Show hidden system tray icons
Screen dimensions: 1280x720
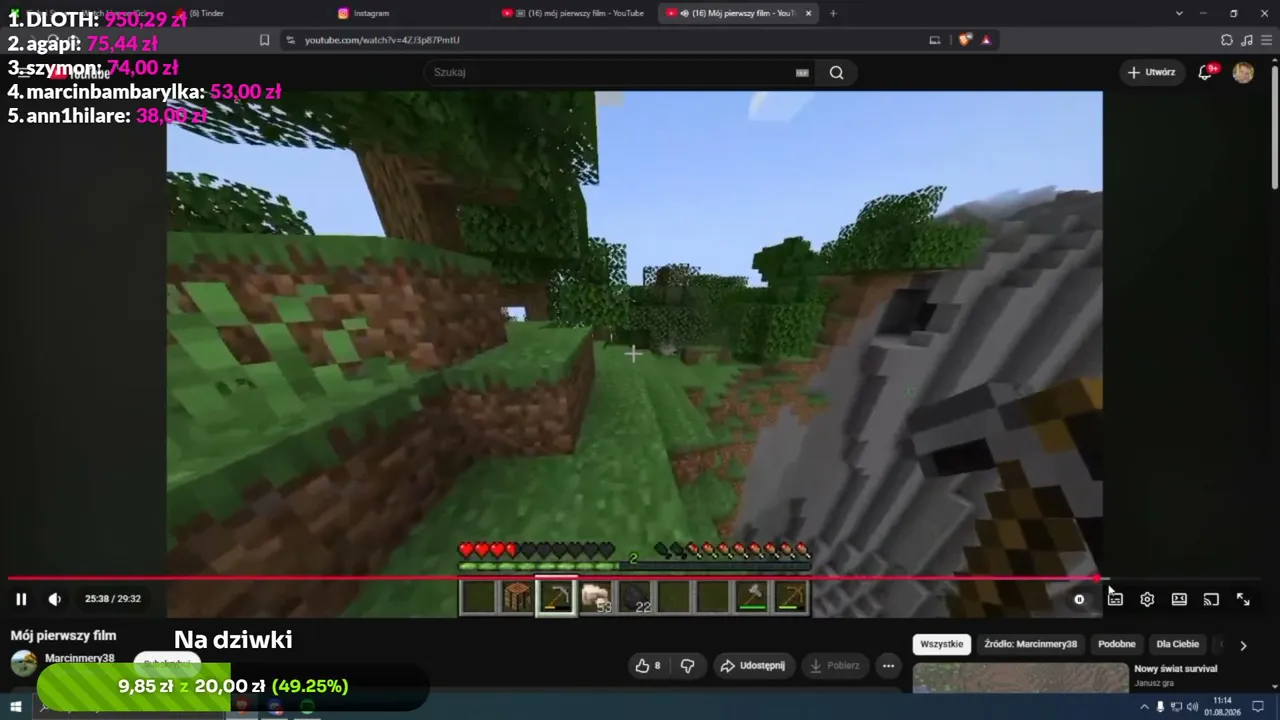point(1145,707)
